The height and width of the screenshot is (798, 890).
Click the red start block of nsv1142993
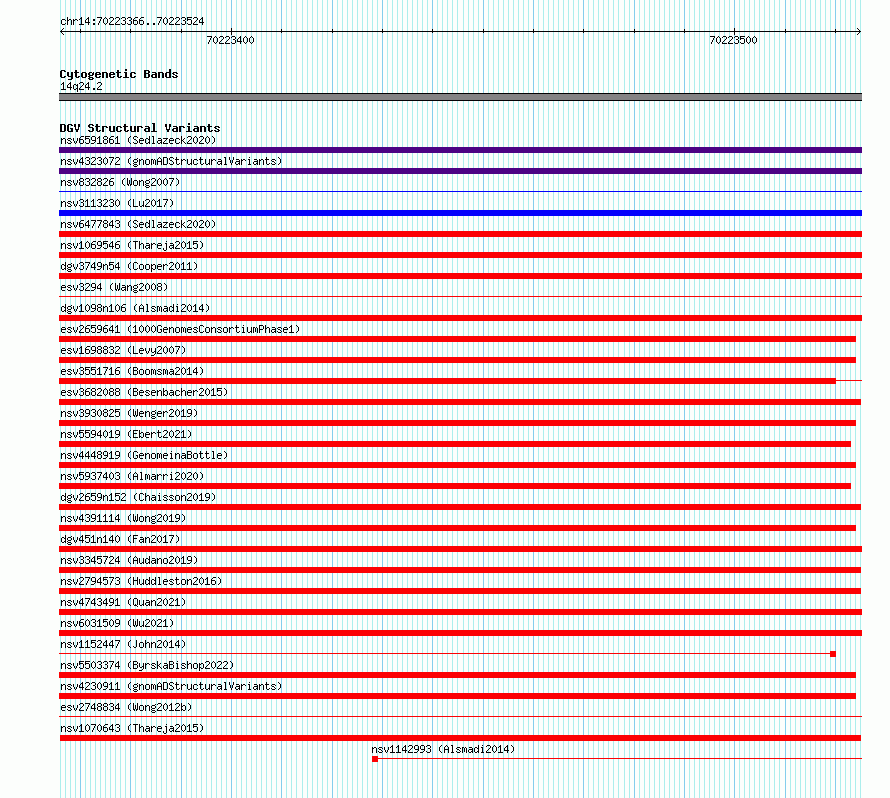(x=375, y=759)
